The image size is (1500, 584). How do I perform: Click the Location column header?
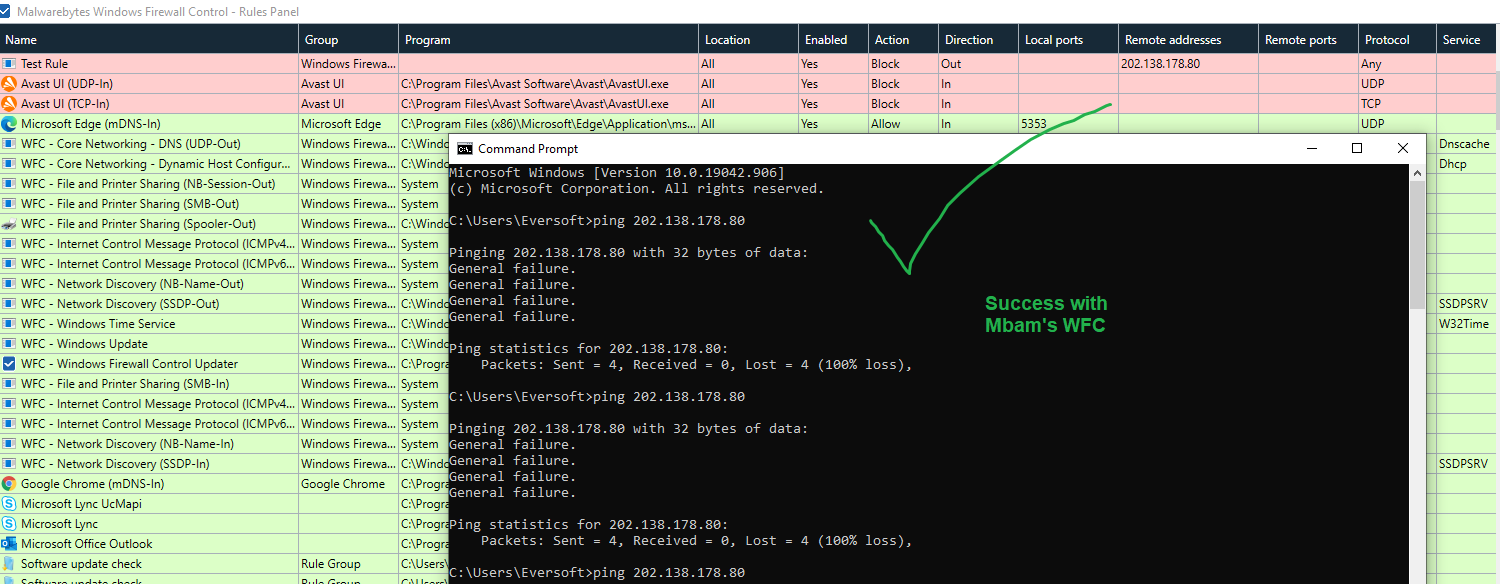(748, 40)
